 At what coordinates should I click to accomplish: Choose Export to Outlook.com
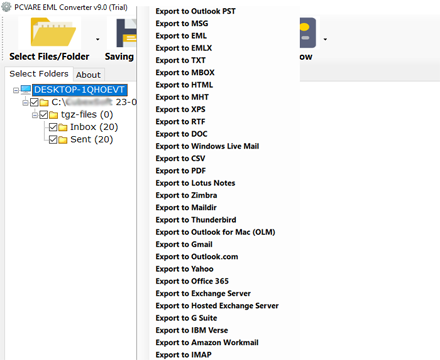[x=197, y=257]
